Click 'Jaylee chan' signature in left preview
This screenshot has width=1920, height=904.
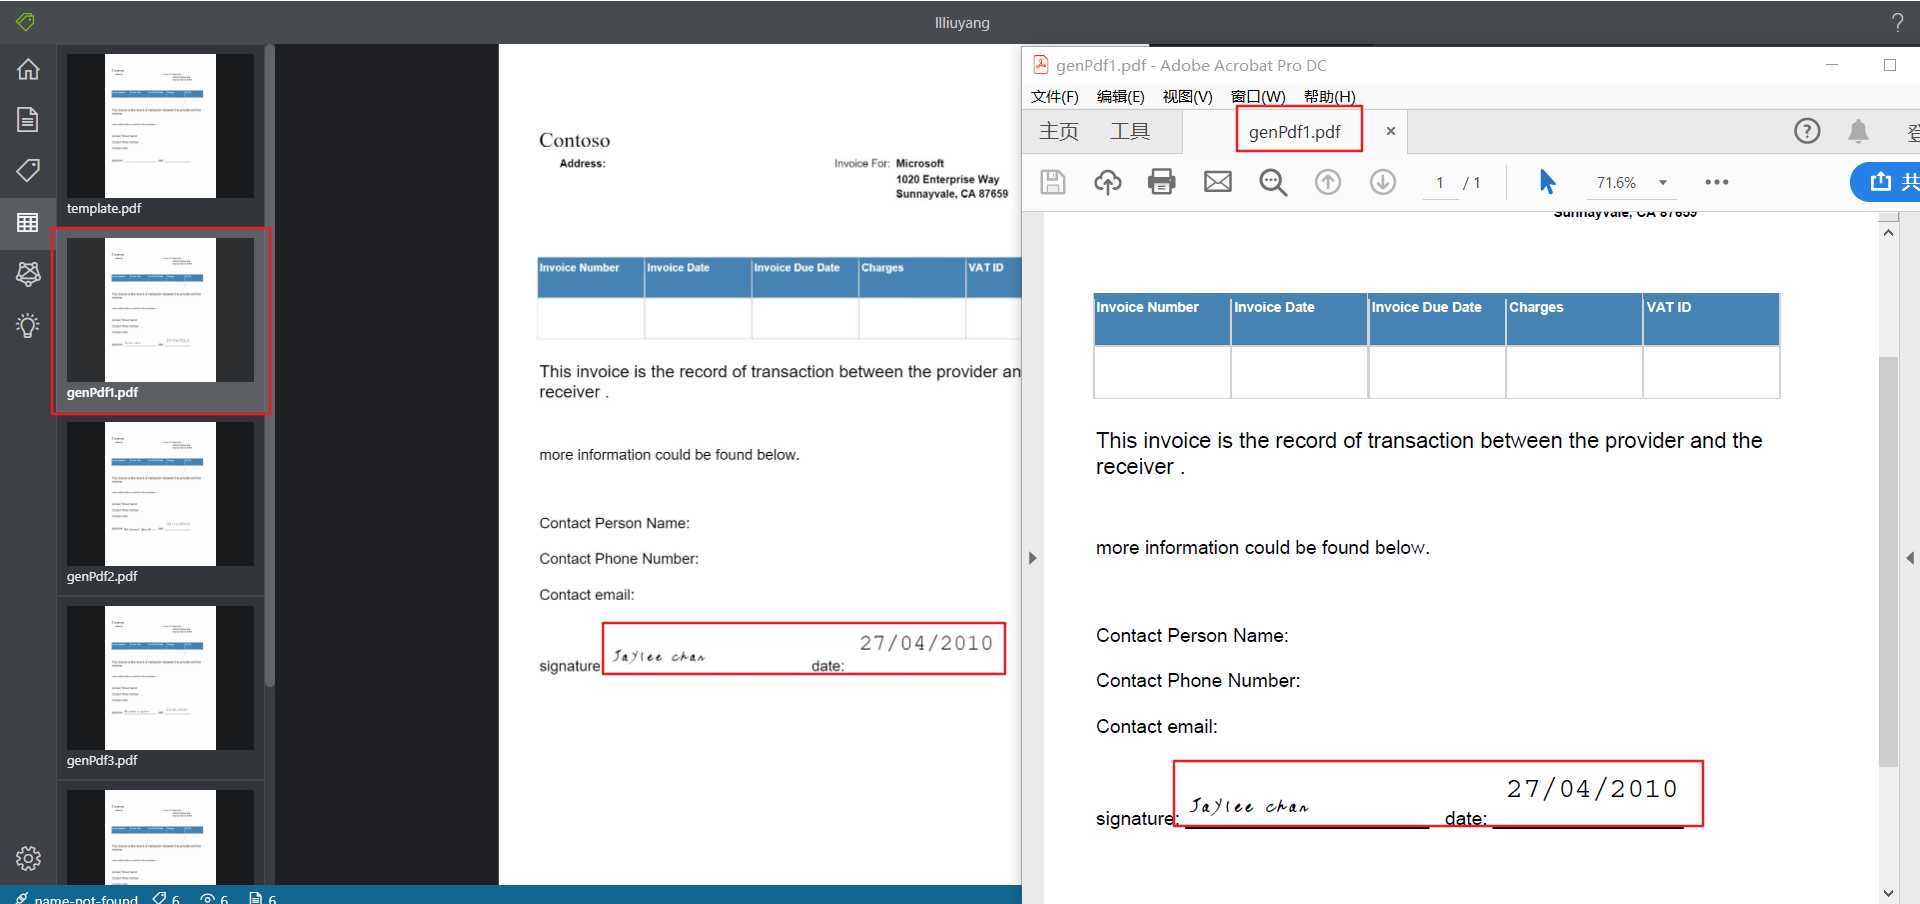(x=659, y=656)
